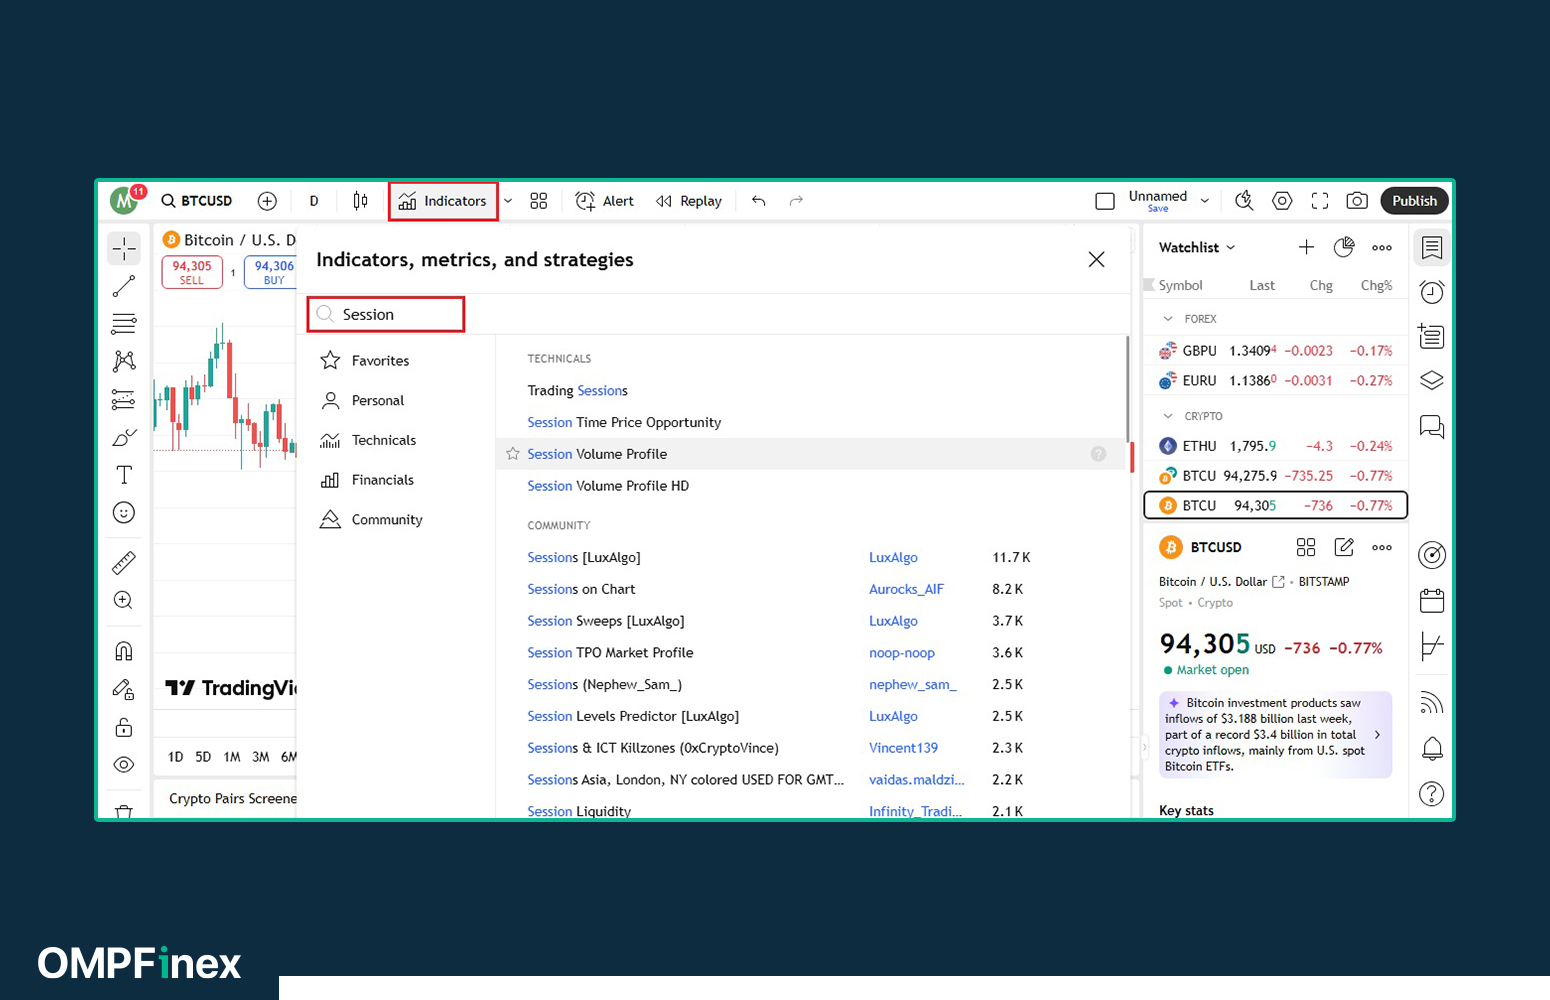Collapse the FOREX watchlist section
The width and height of the screenshot is (1550, 1000).
point(1168,319)
